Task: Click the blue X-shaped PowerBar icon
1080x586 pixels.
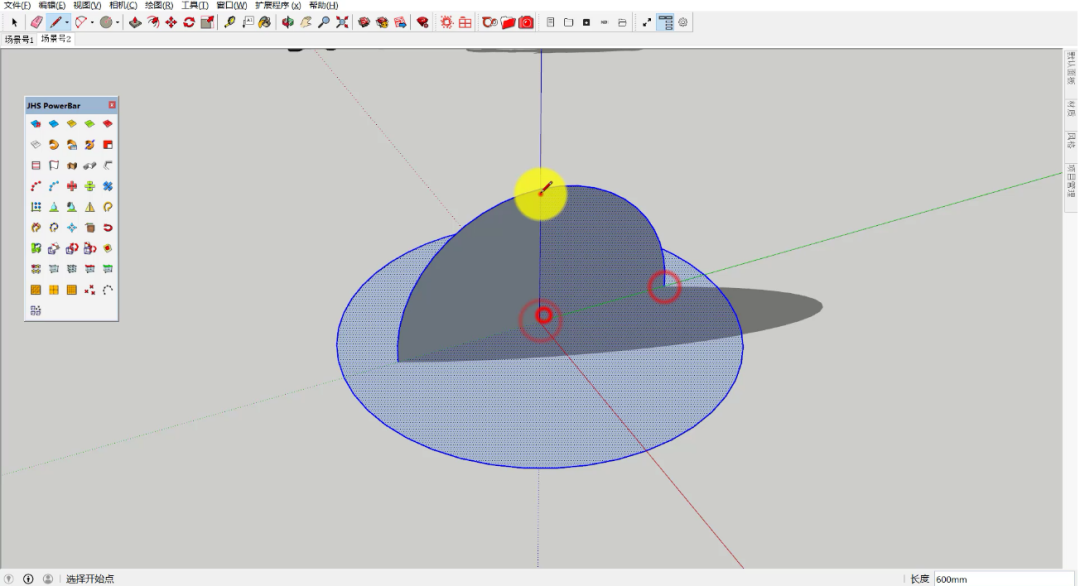Action: pyautogui.click(x=107, y=187)
